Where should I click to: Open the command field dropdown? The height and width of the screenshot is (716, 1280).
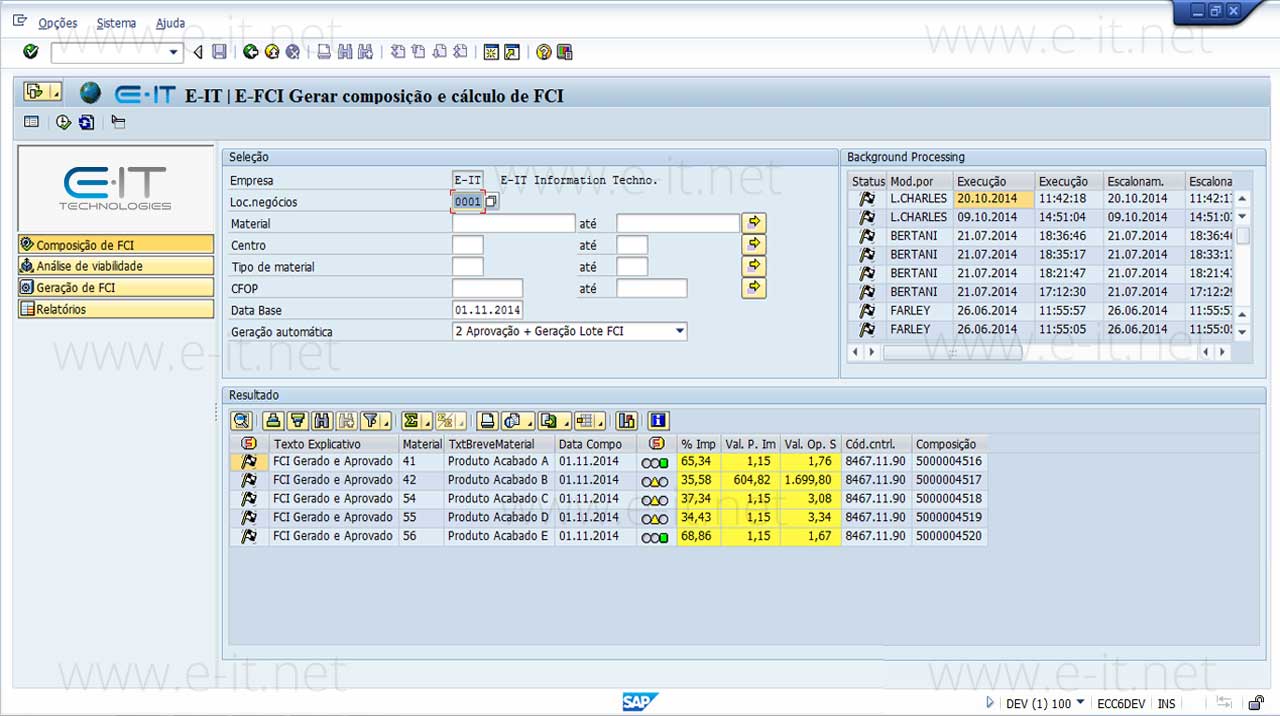pos(174,52)
